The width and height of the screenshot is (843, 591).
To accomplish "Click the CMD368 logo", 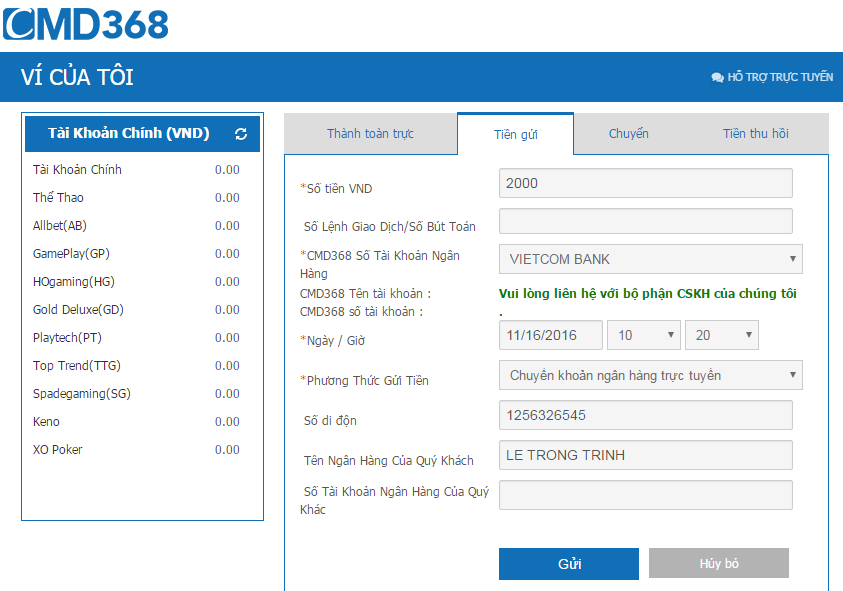I will point(86,24).
